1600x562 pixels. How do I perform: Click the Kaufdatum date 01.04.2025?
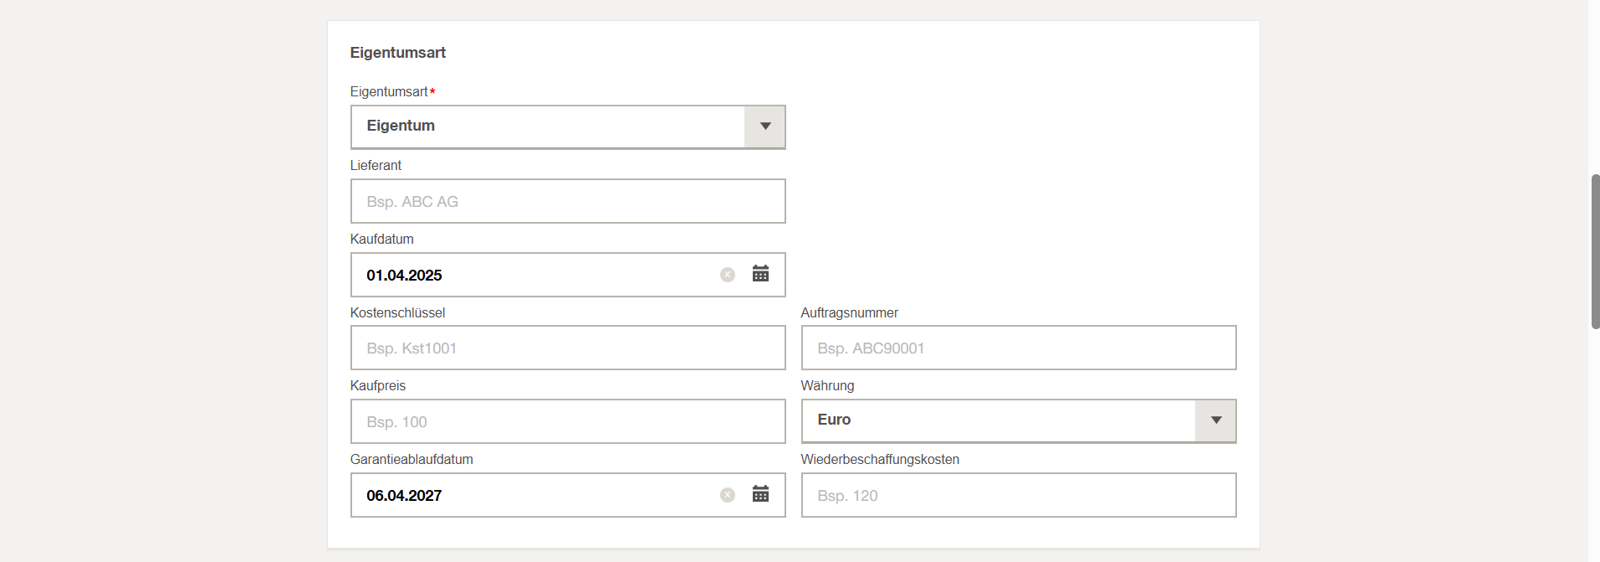(404, 275)
